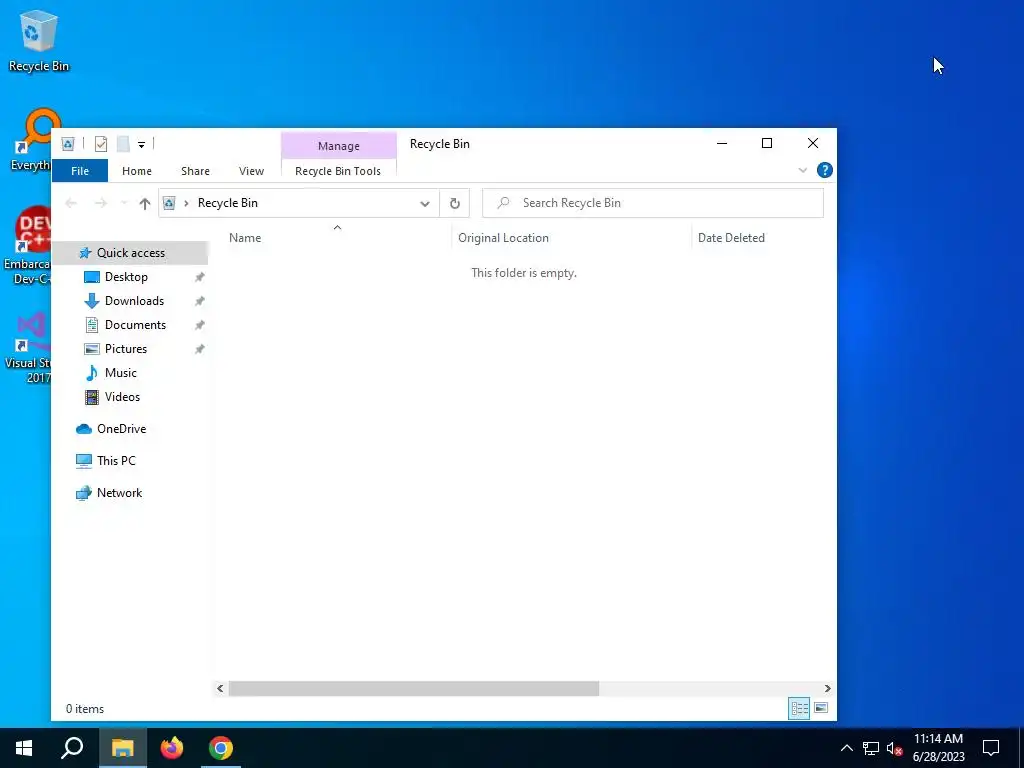Click File Explorer on the taskbar
Viewport: 1024px width, 768px height.
123,748
